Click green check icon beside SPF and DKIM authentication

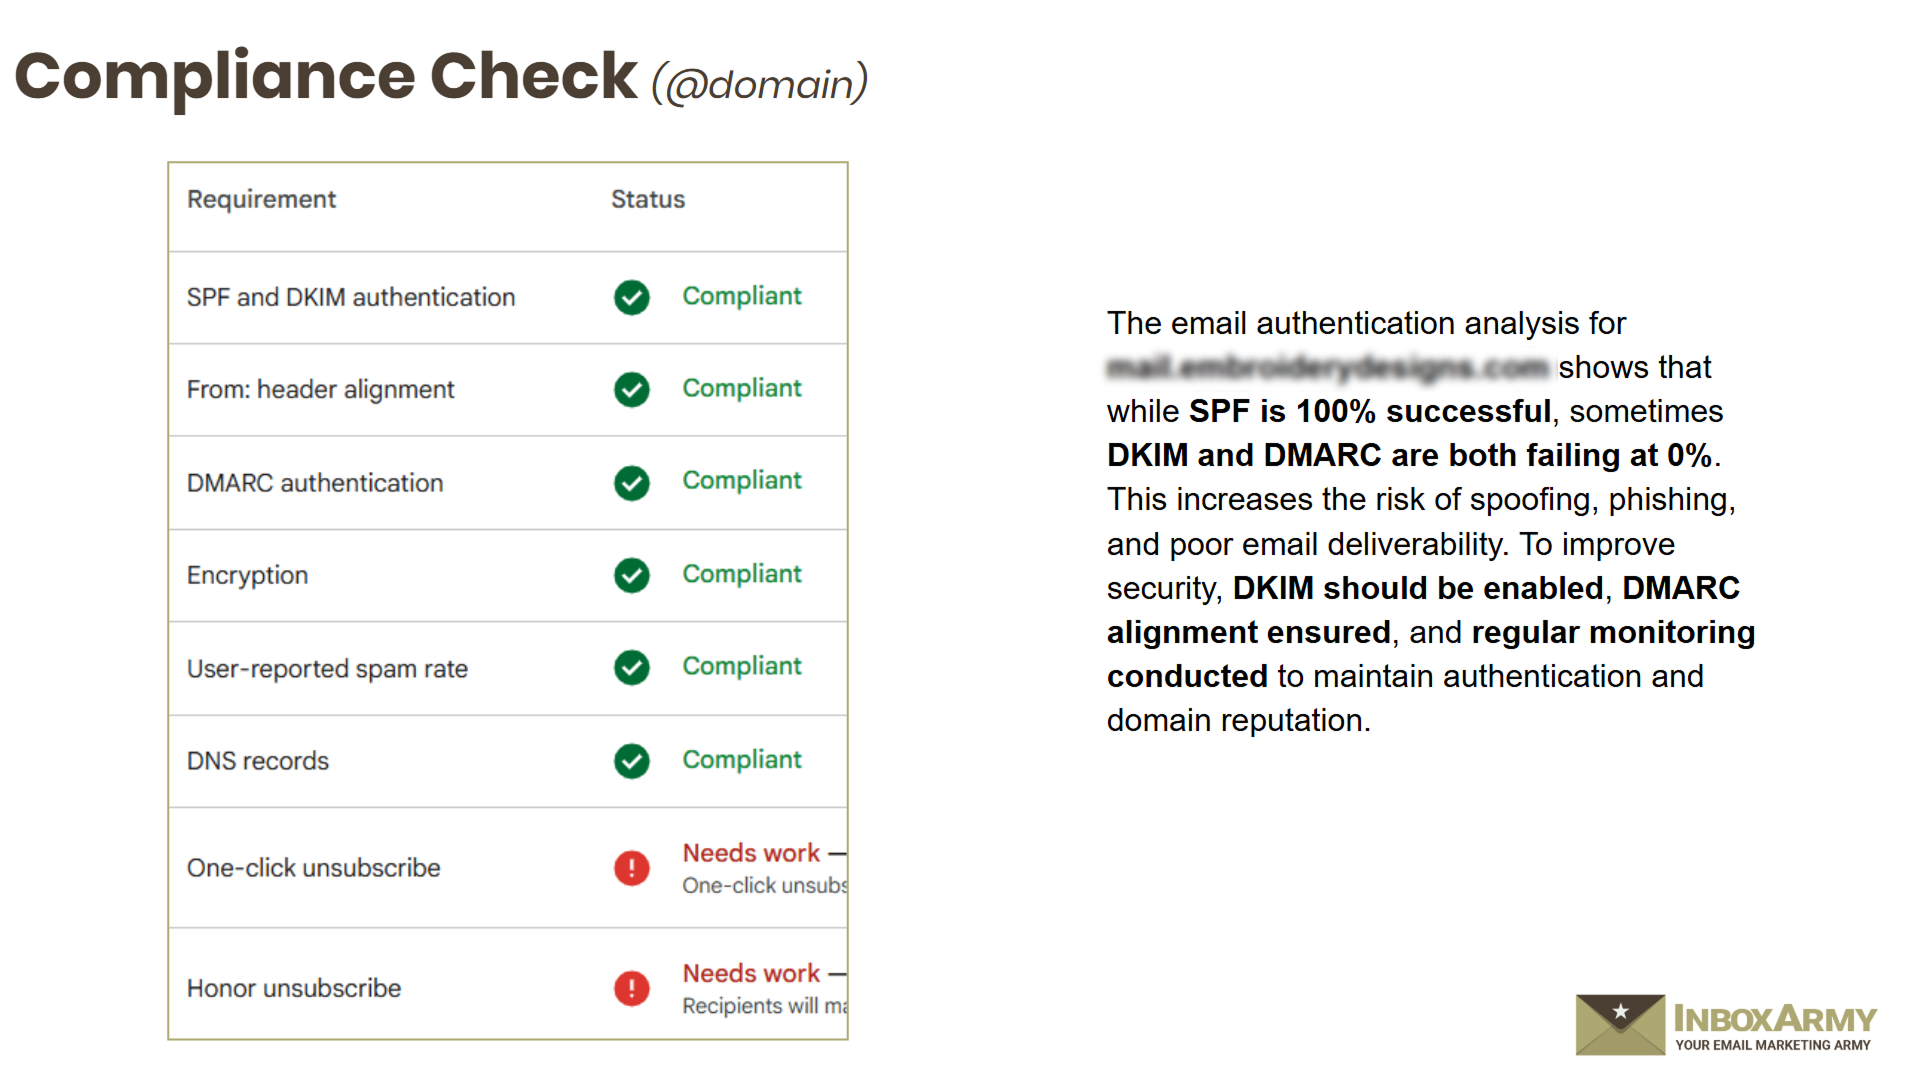coord(631,297)
